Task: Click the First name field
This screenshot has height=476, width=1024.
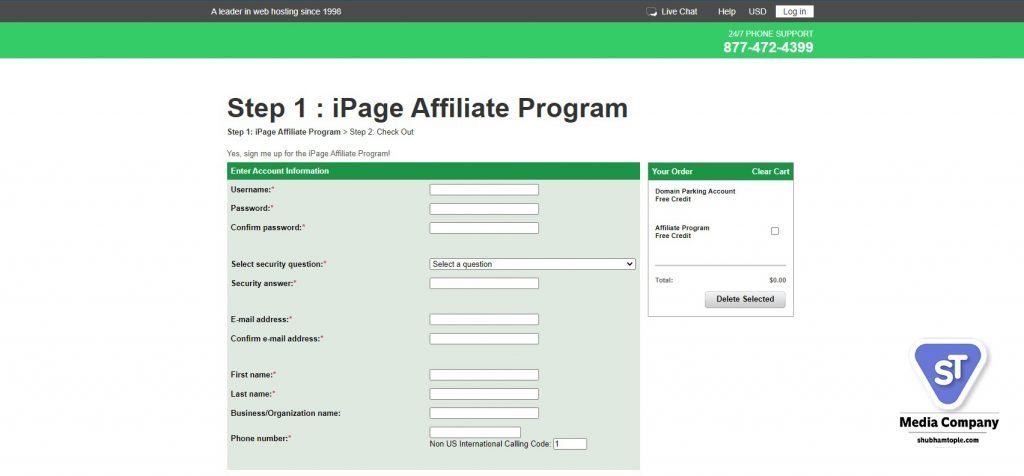Action: (484, 375)
